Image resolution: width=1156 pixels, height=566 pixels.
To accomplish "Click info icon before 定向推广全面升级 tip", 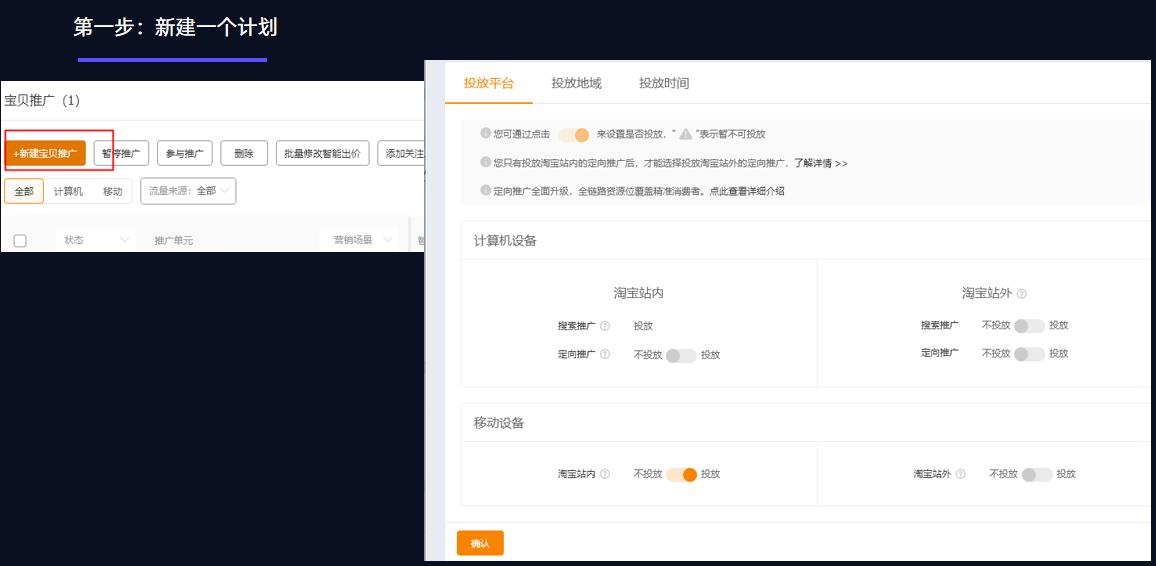I will [x=485, y=190].
